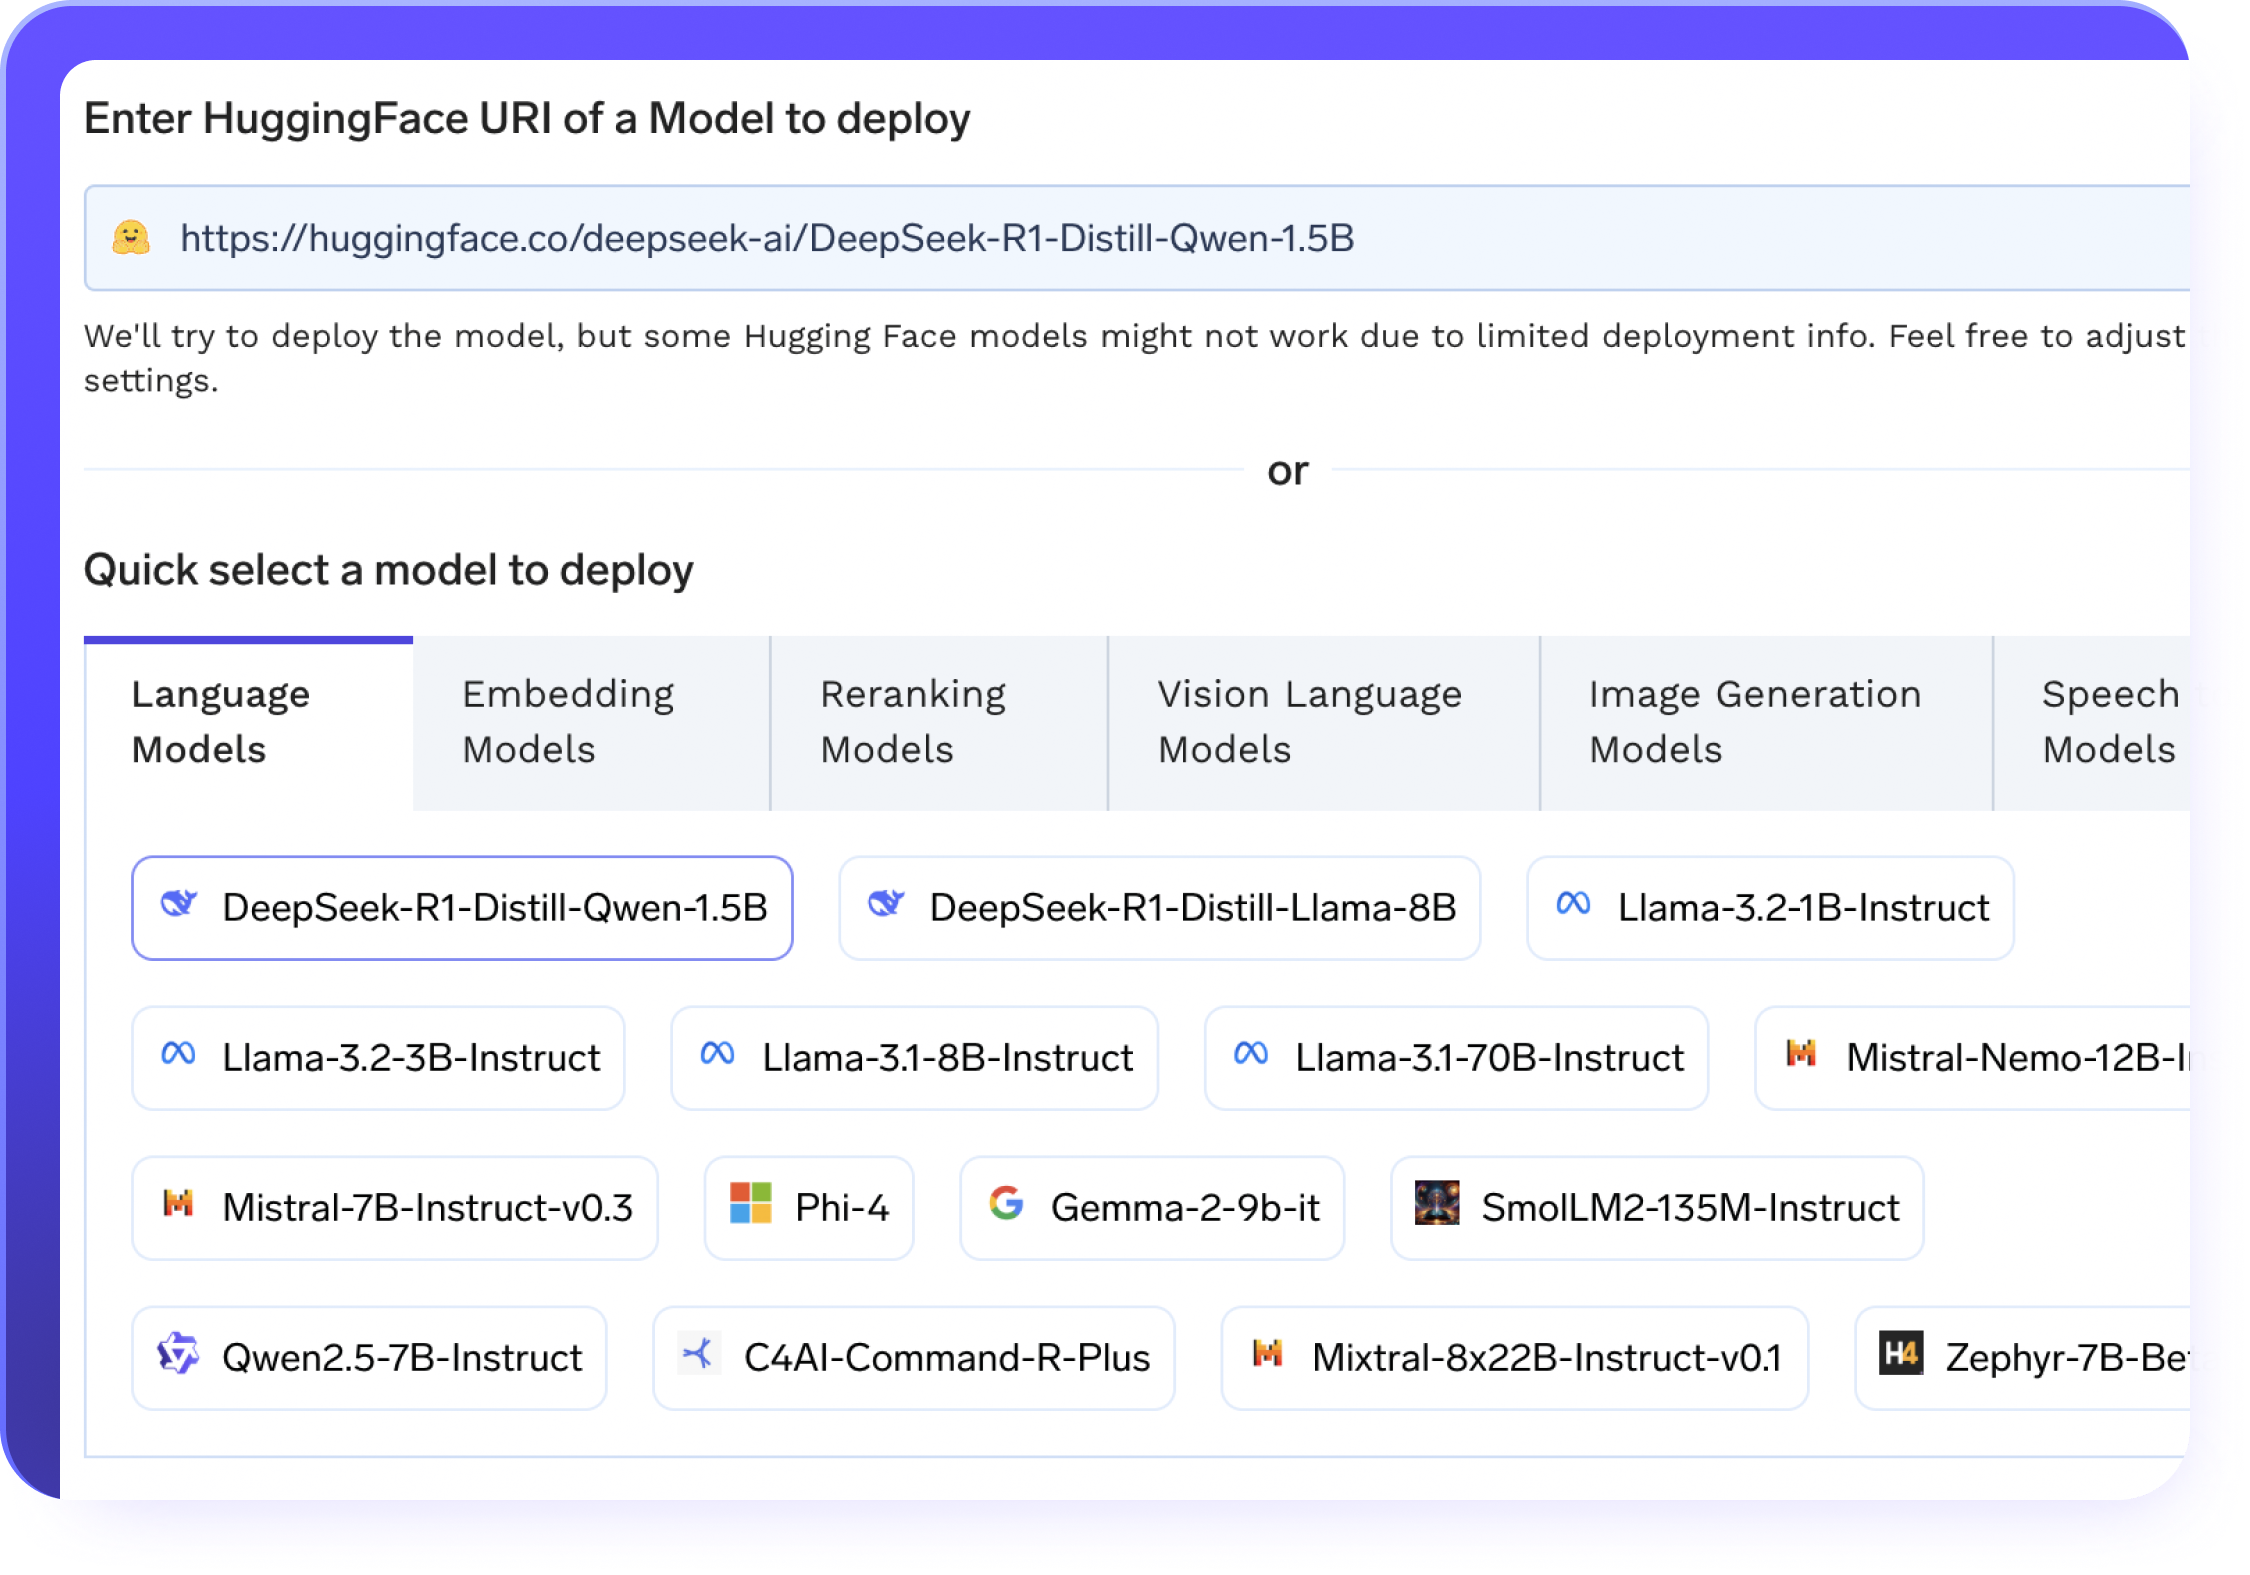Click Google logo on Gemma-2-9b-it chip
The image size is (2250, 1575).
(1006, 1203)
